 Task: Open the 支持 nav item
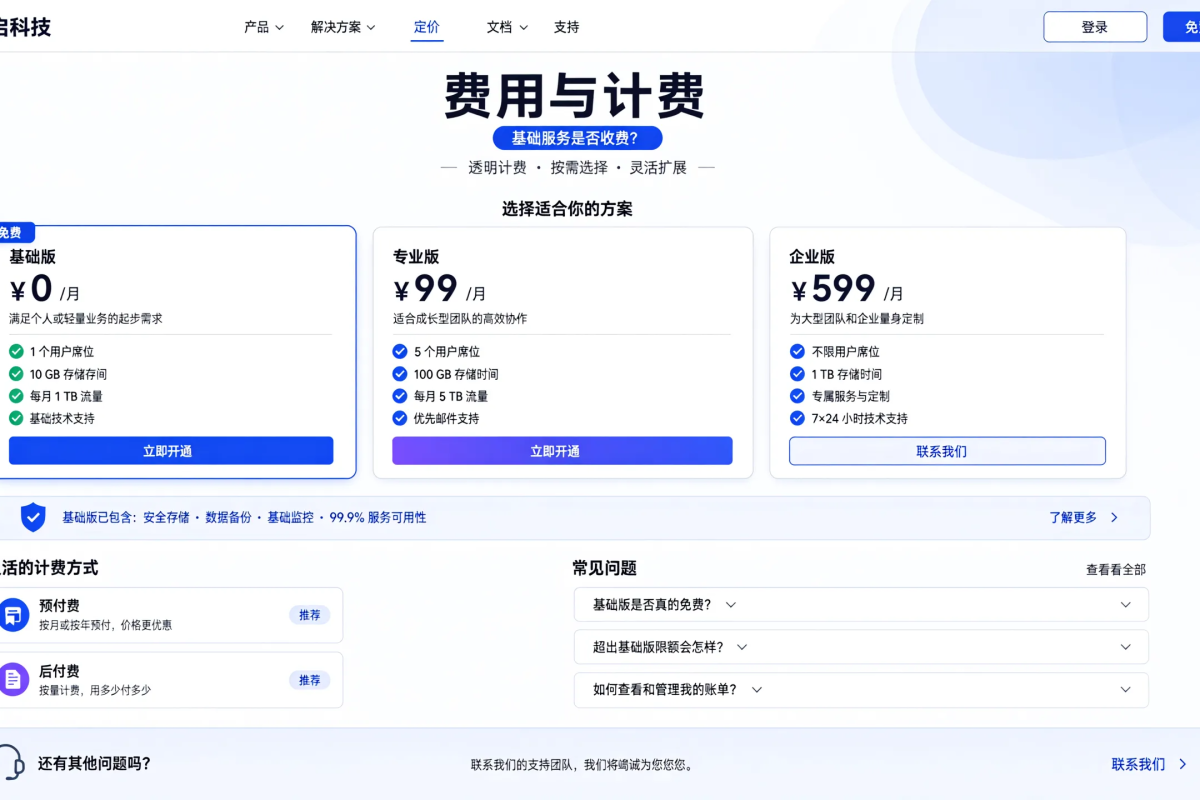pyautogui.click(x=567, y=27)
